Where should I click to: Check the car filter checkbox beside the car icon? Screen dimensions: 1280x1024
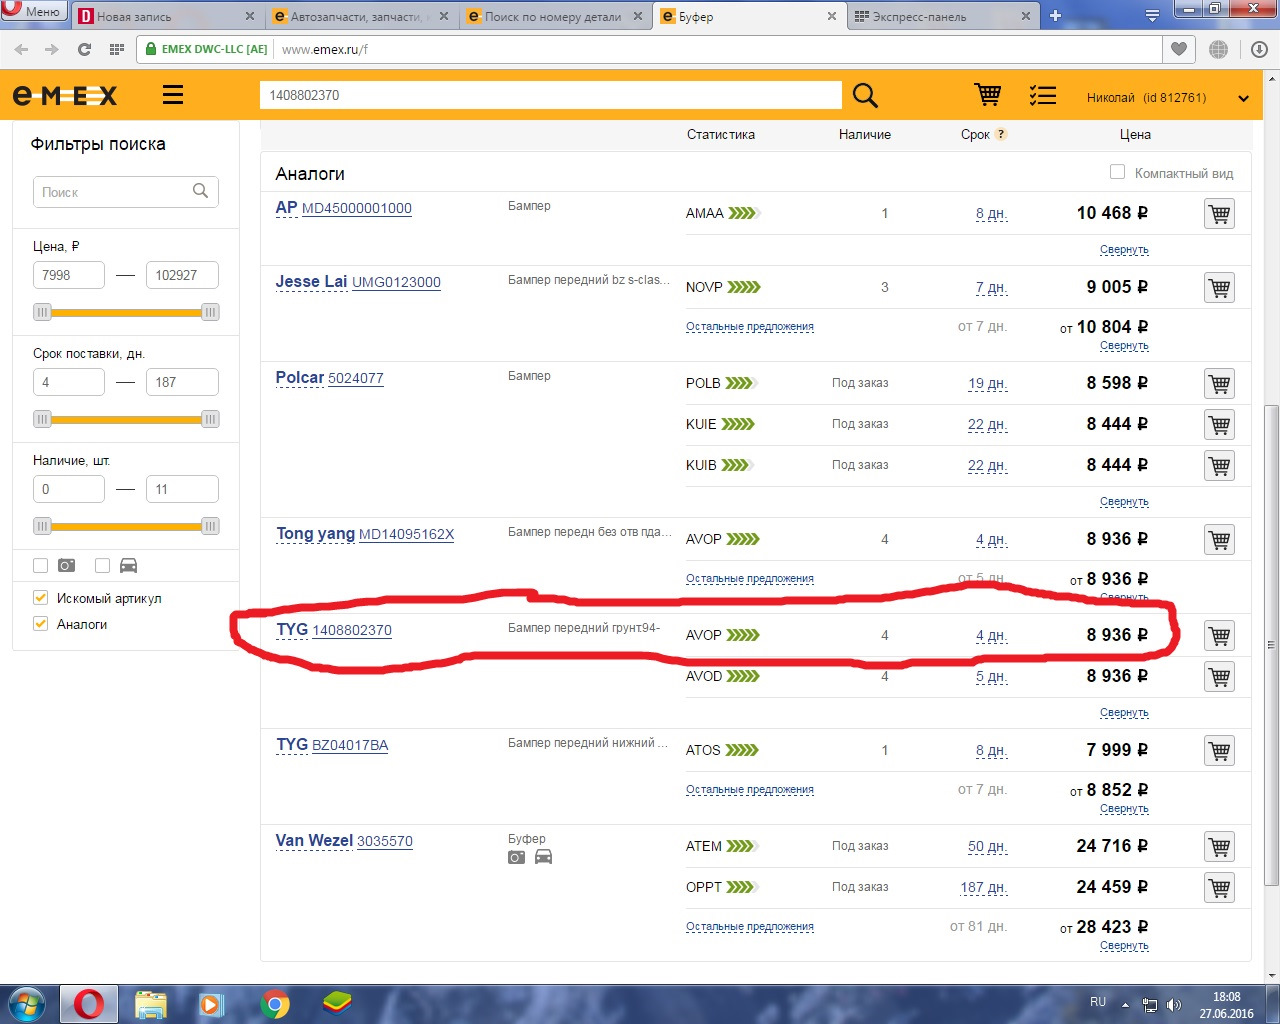(x=102, y=565)
